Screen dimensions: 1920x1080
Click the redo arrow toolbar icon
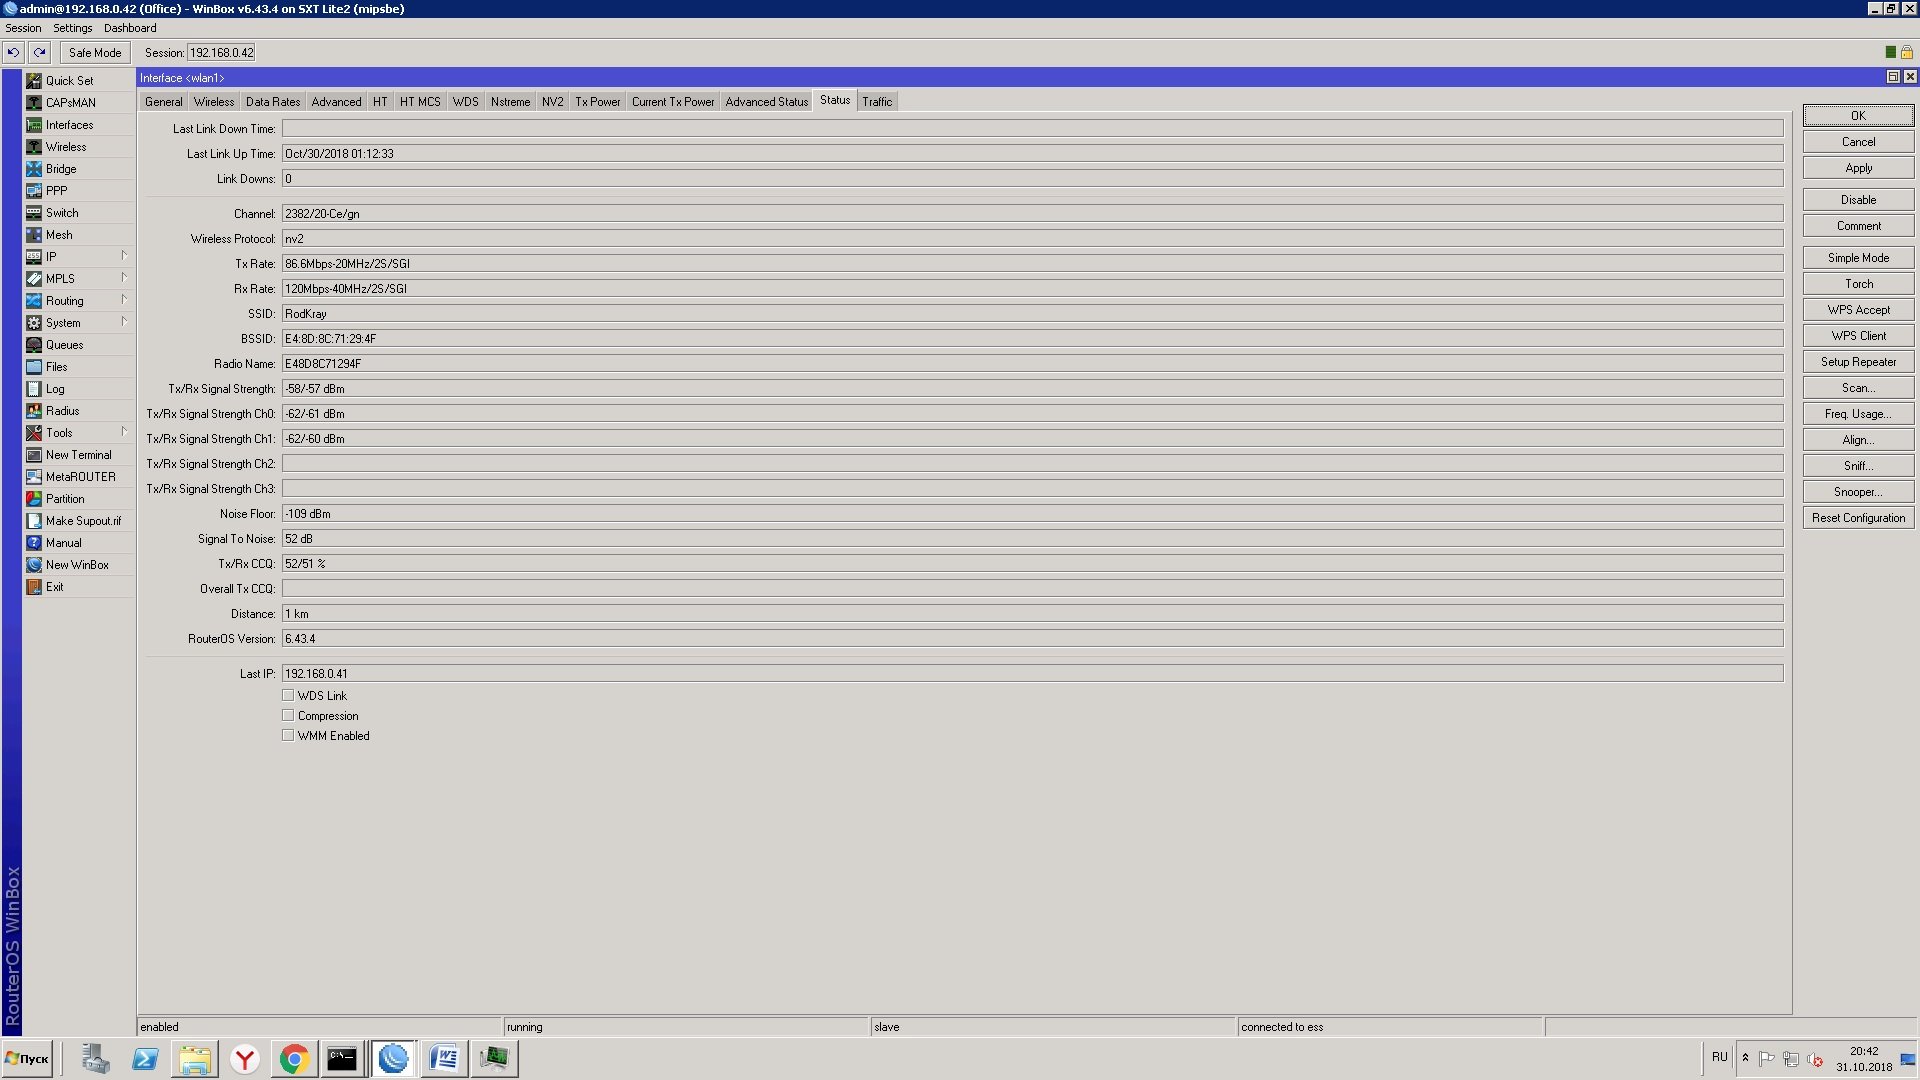click(39, 52)
